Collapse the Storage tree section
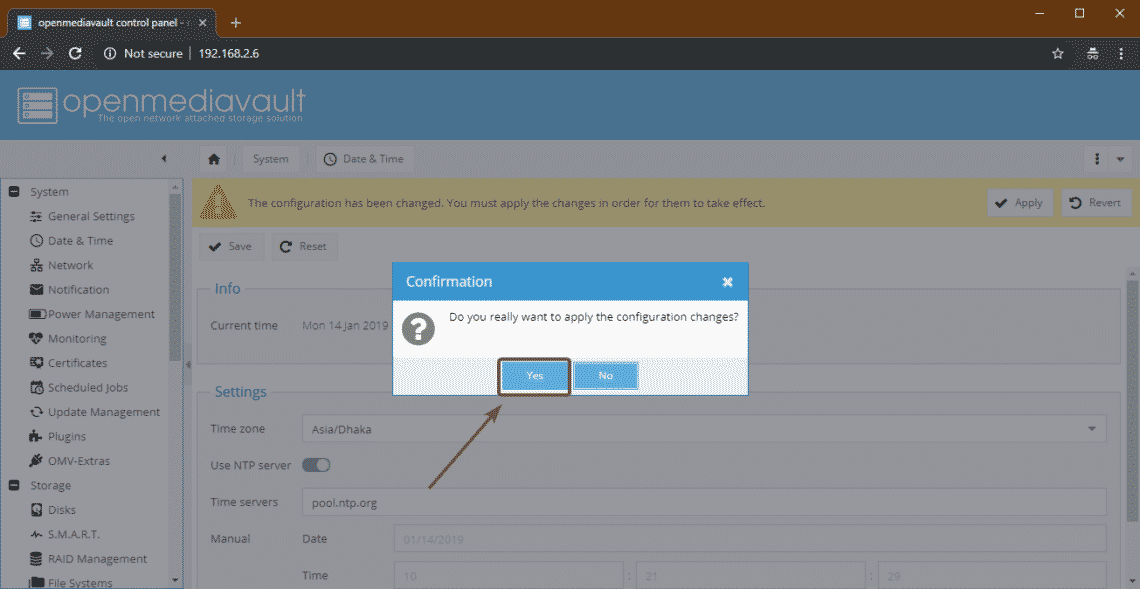The image size is (1140, 589). click(x=13, y=485)
